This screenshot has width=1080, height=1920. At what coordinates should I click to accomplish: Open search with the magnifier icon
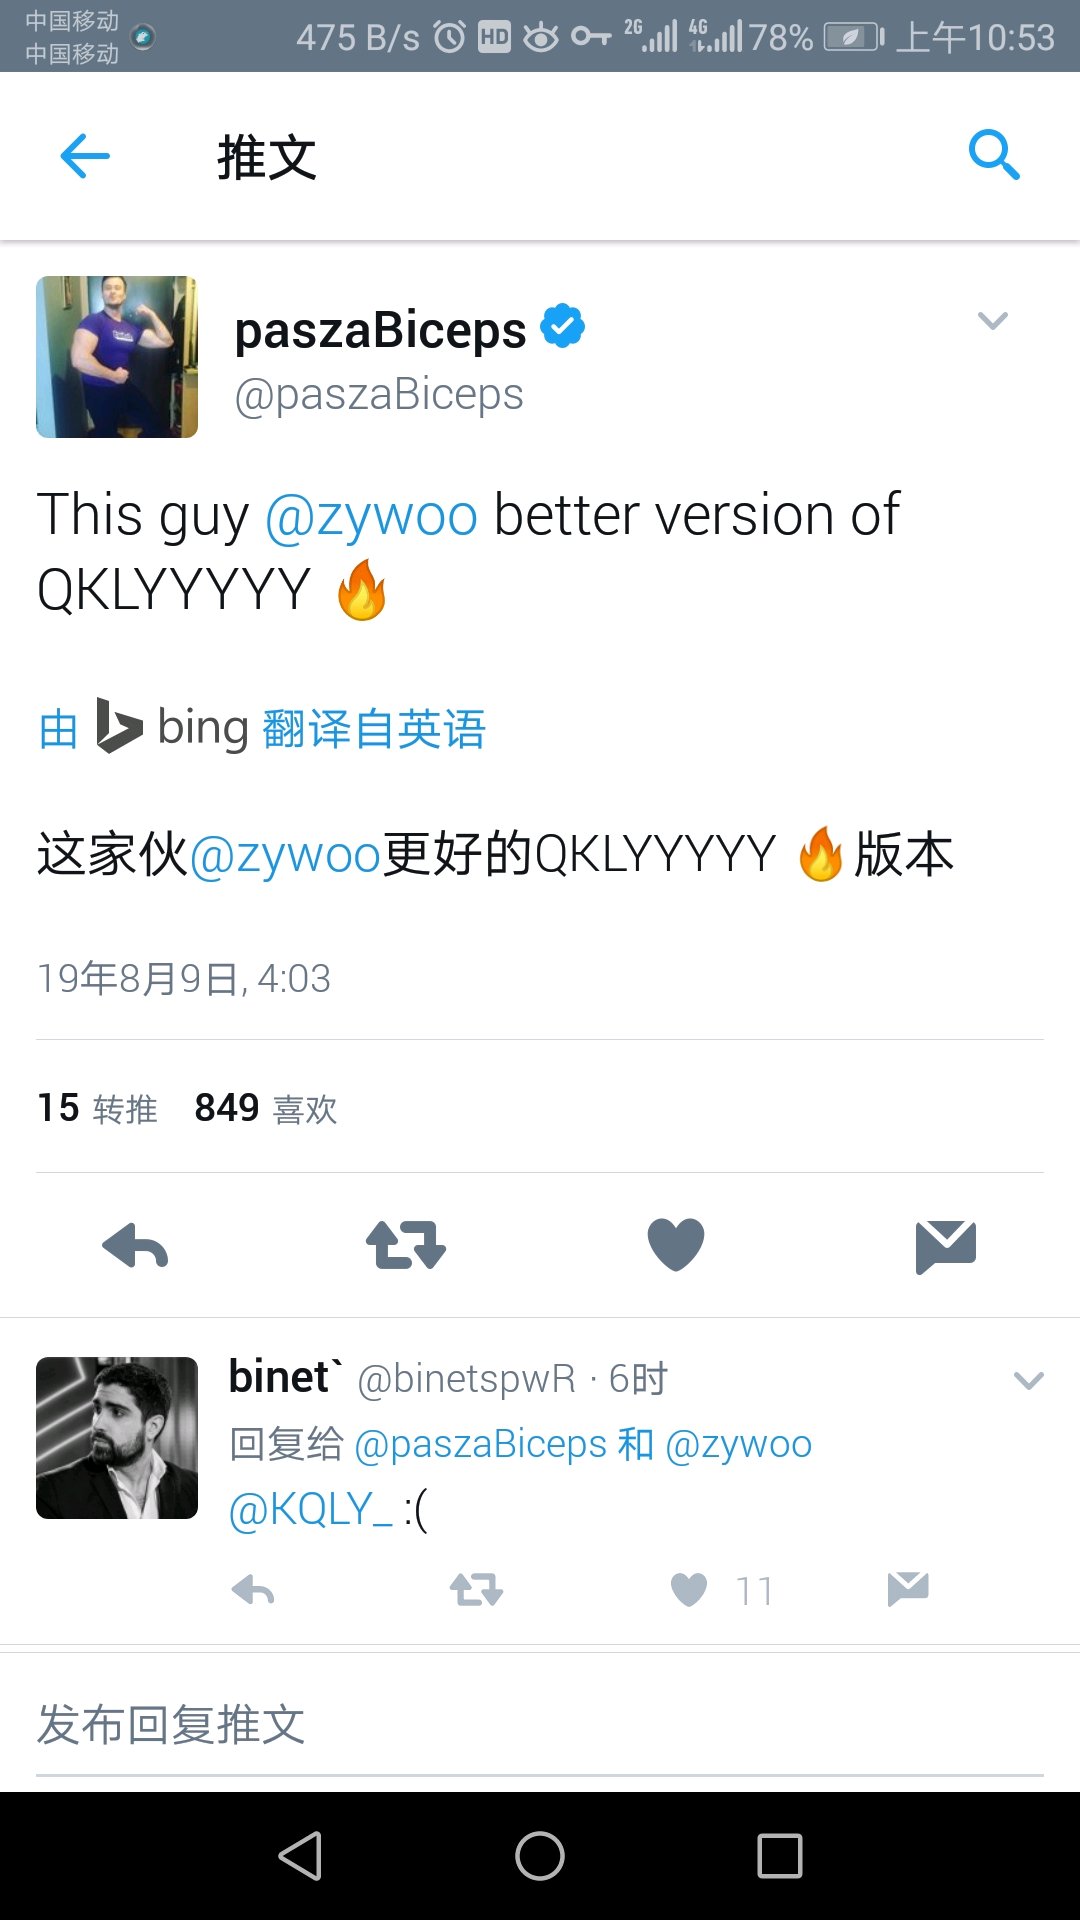click(994, 155)
